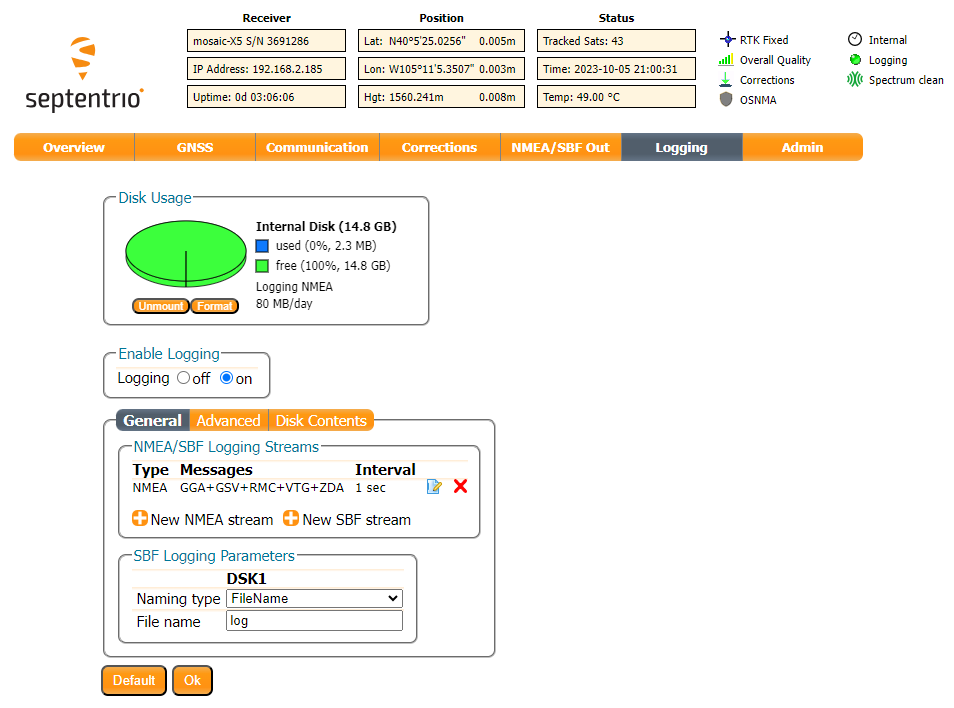Open the Admin menu
954x708 pixels.
coord(803,147)
